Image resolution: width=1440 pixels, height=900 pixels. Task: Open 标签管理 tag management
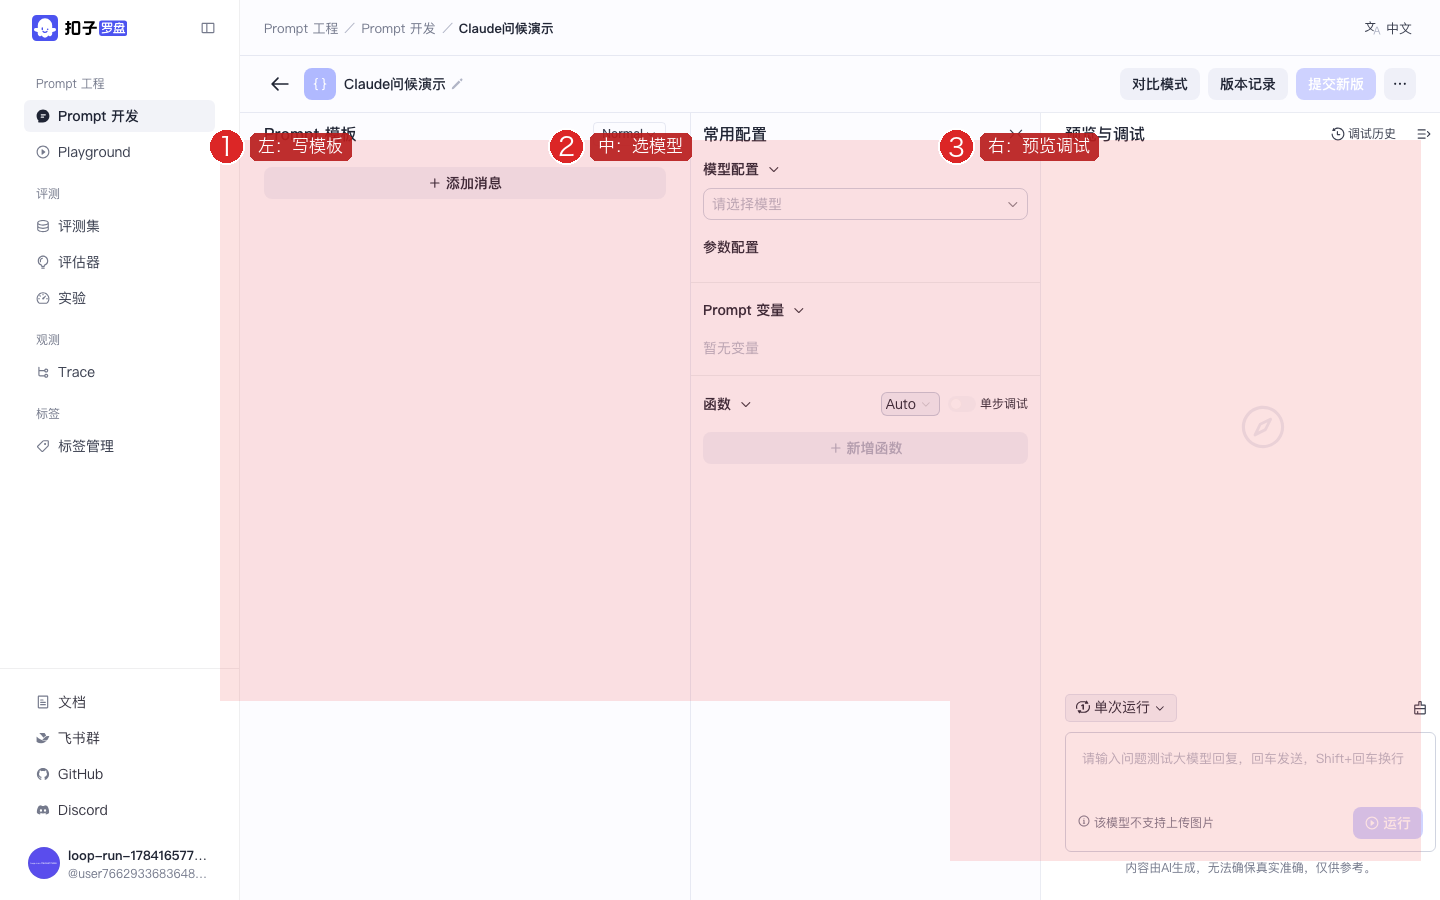(119, 446)
